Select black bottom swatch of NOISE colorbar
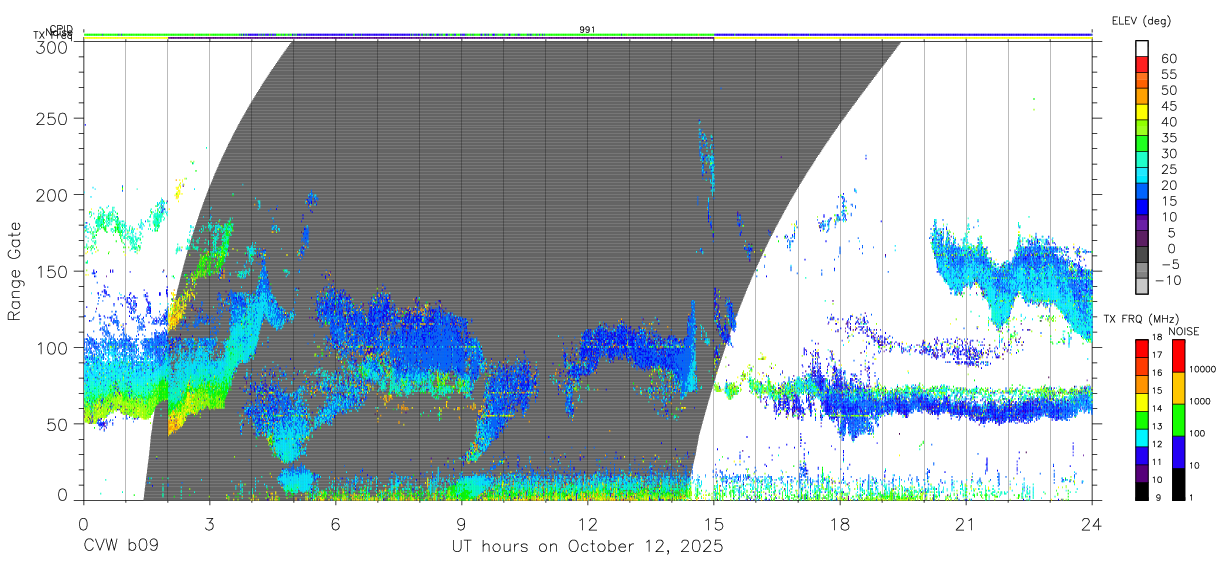The height and width of the screenshot is (567, 1228). click(1177, 482)
